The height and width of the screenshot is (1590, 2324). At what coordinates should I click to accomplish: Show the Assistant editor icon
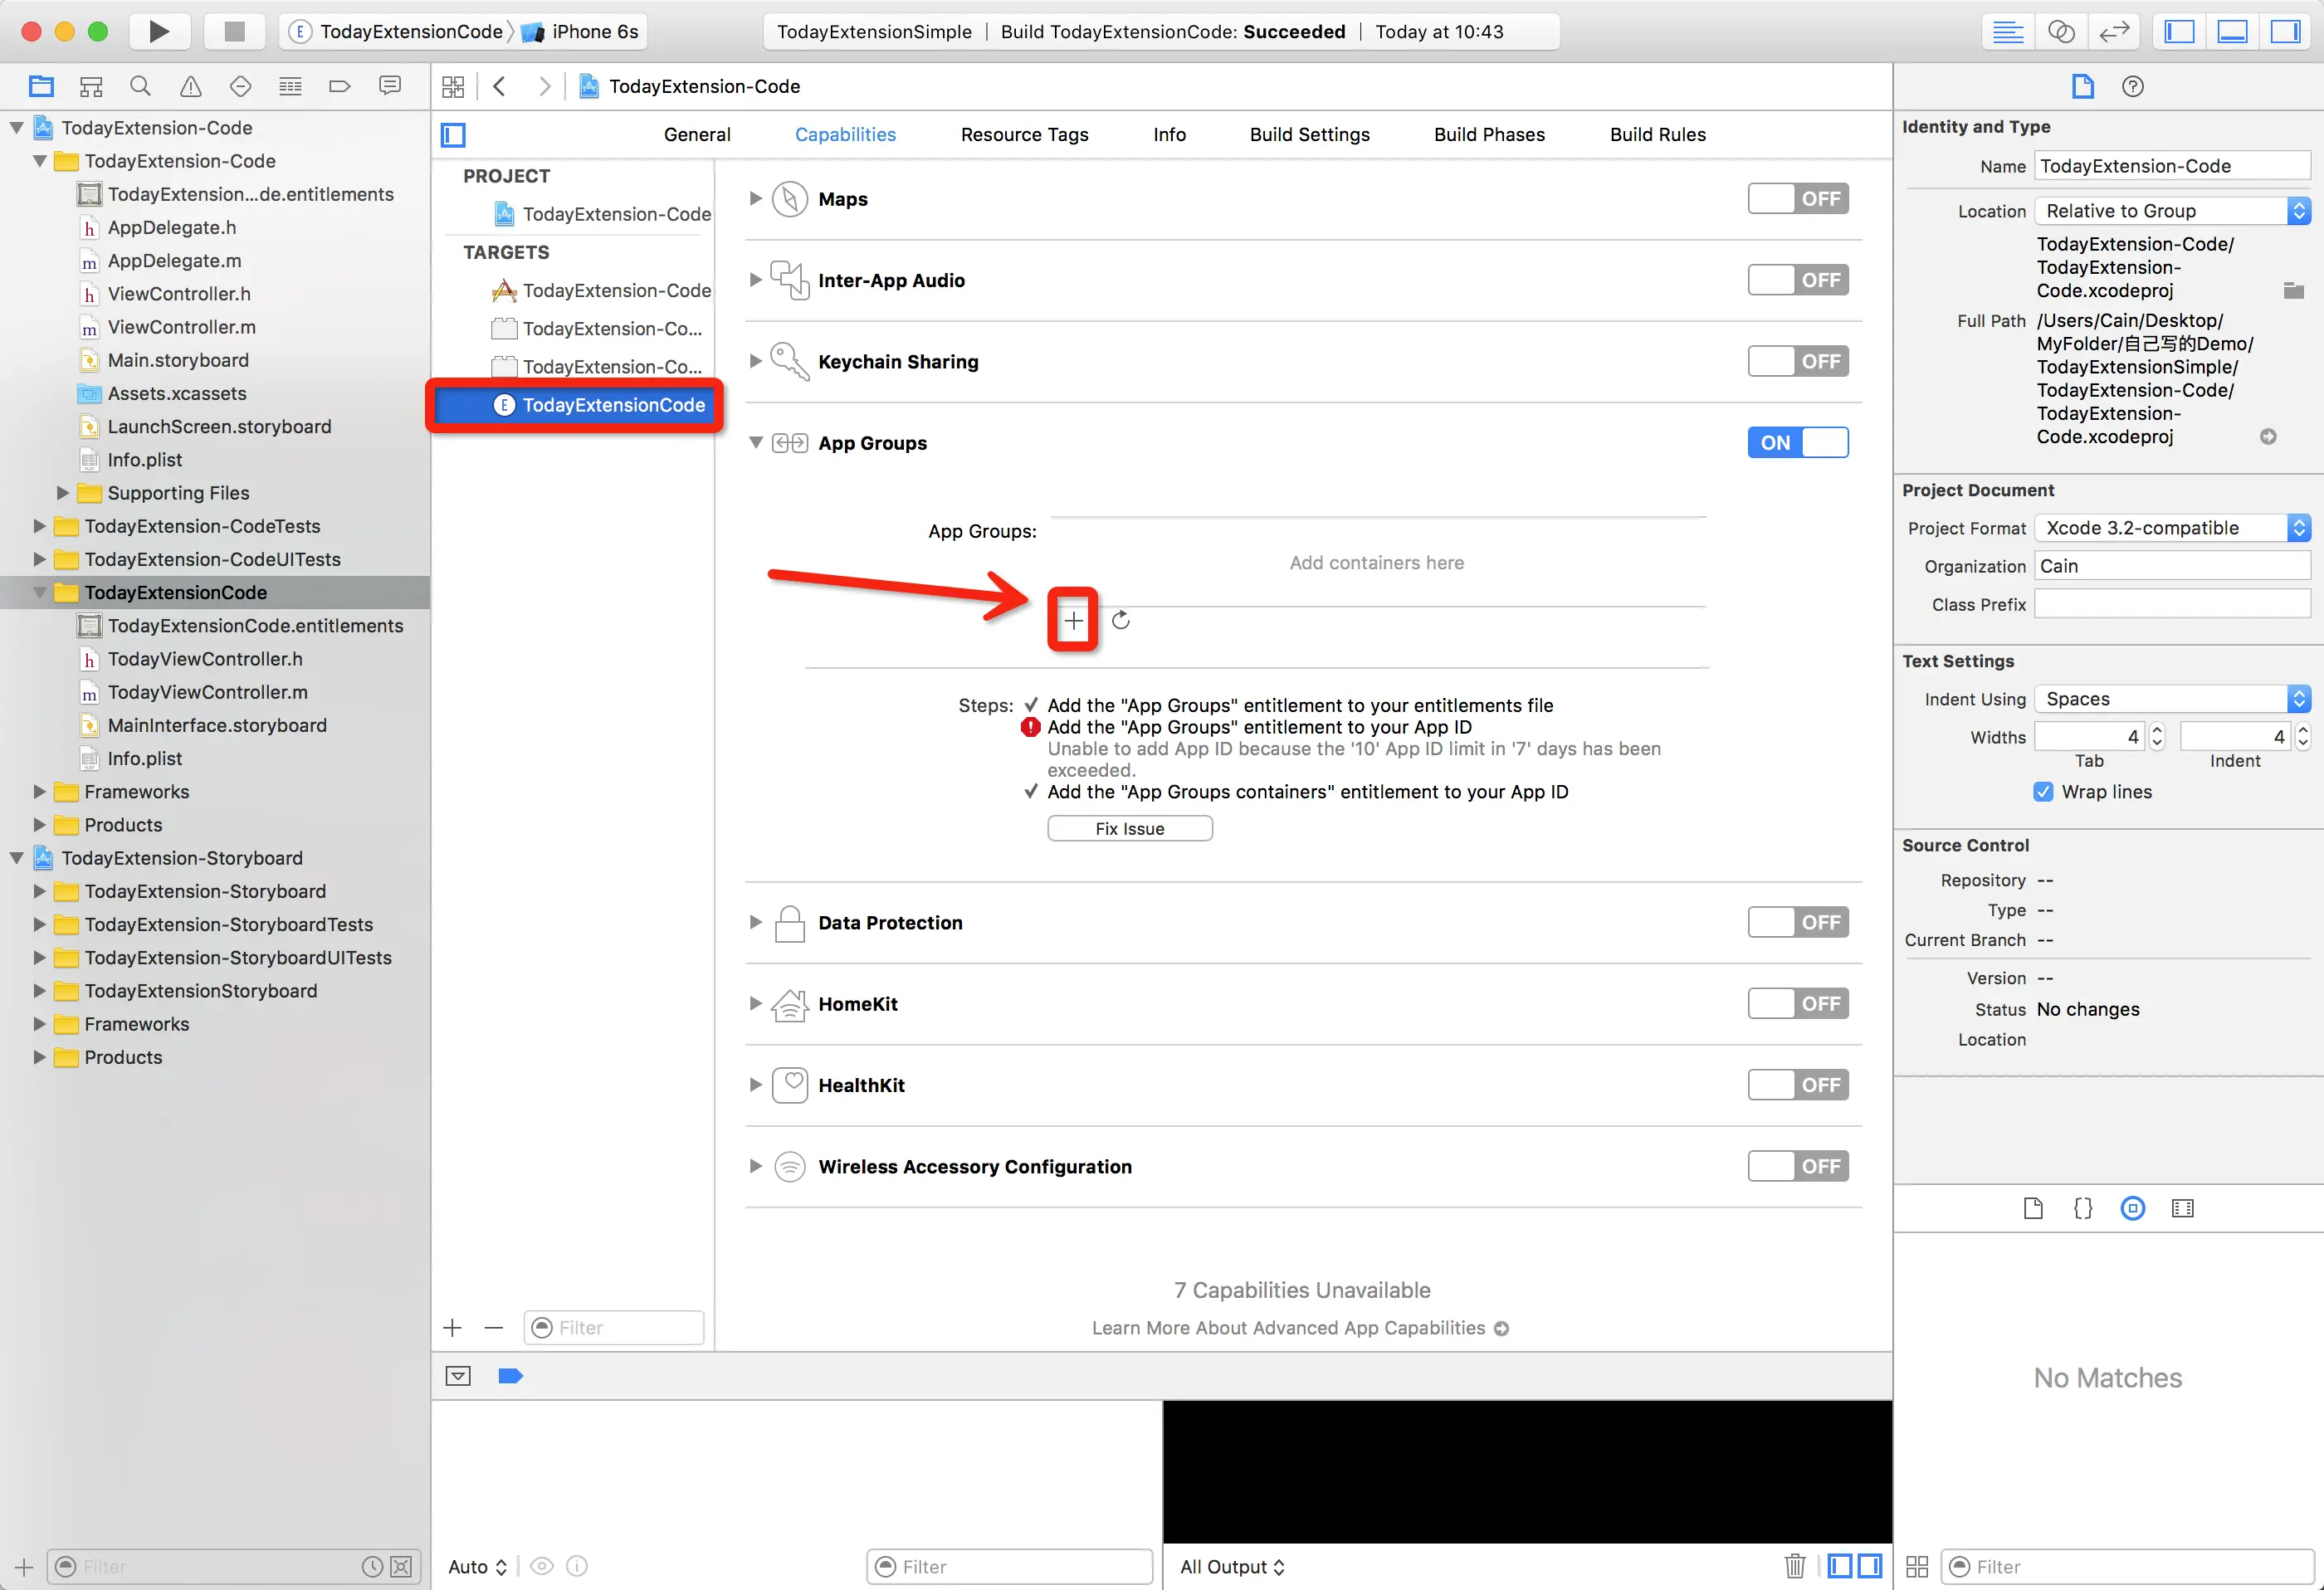(2061, 31)
